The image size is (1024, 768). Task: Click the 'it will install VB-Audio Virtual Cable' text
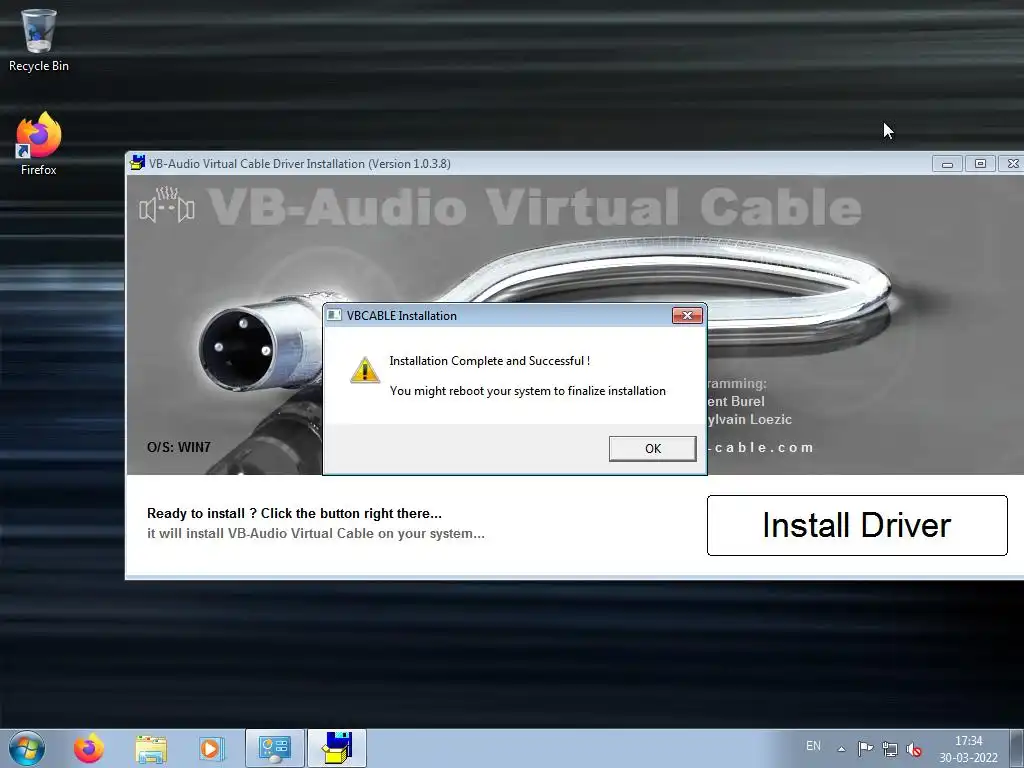coord(315,534)
